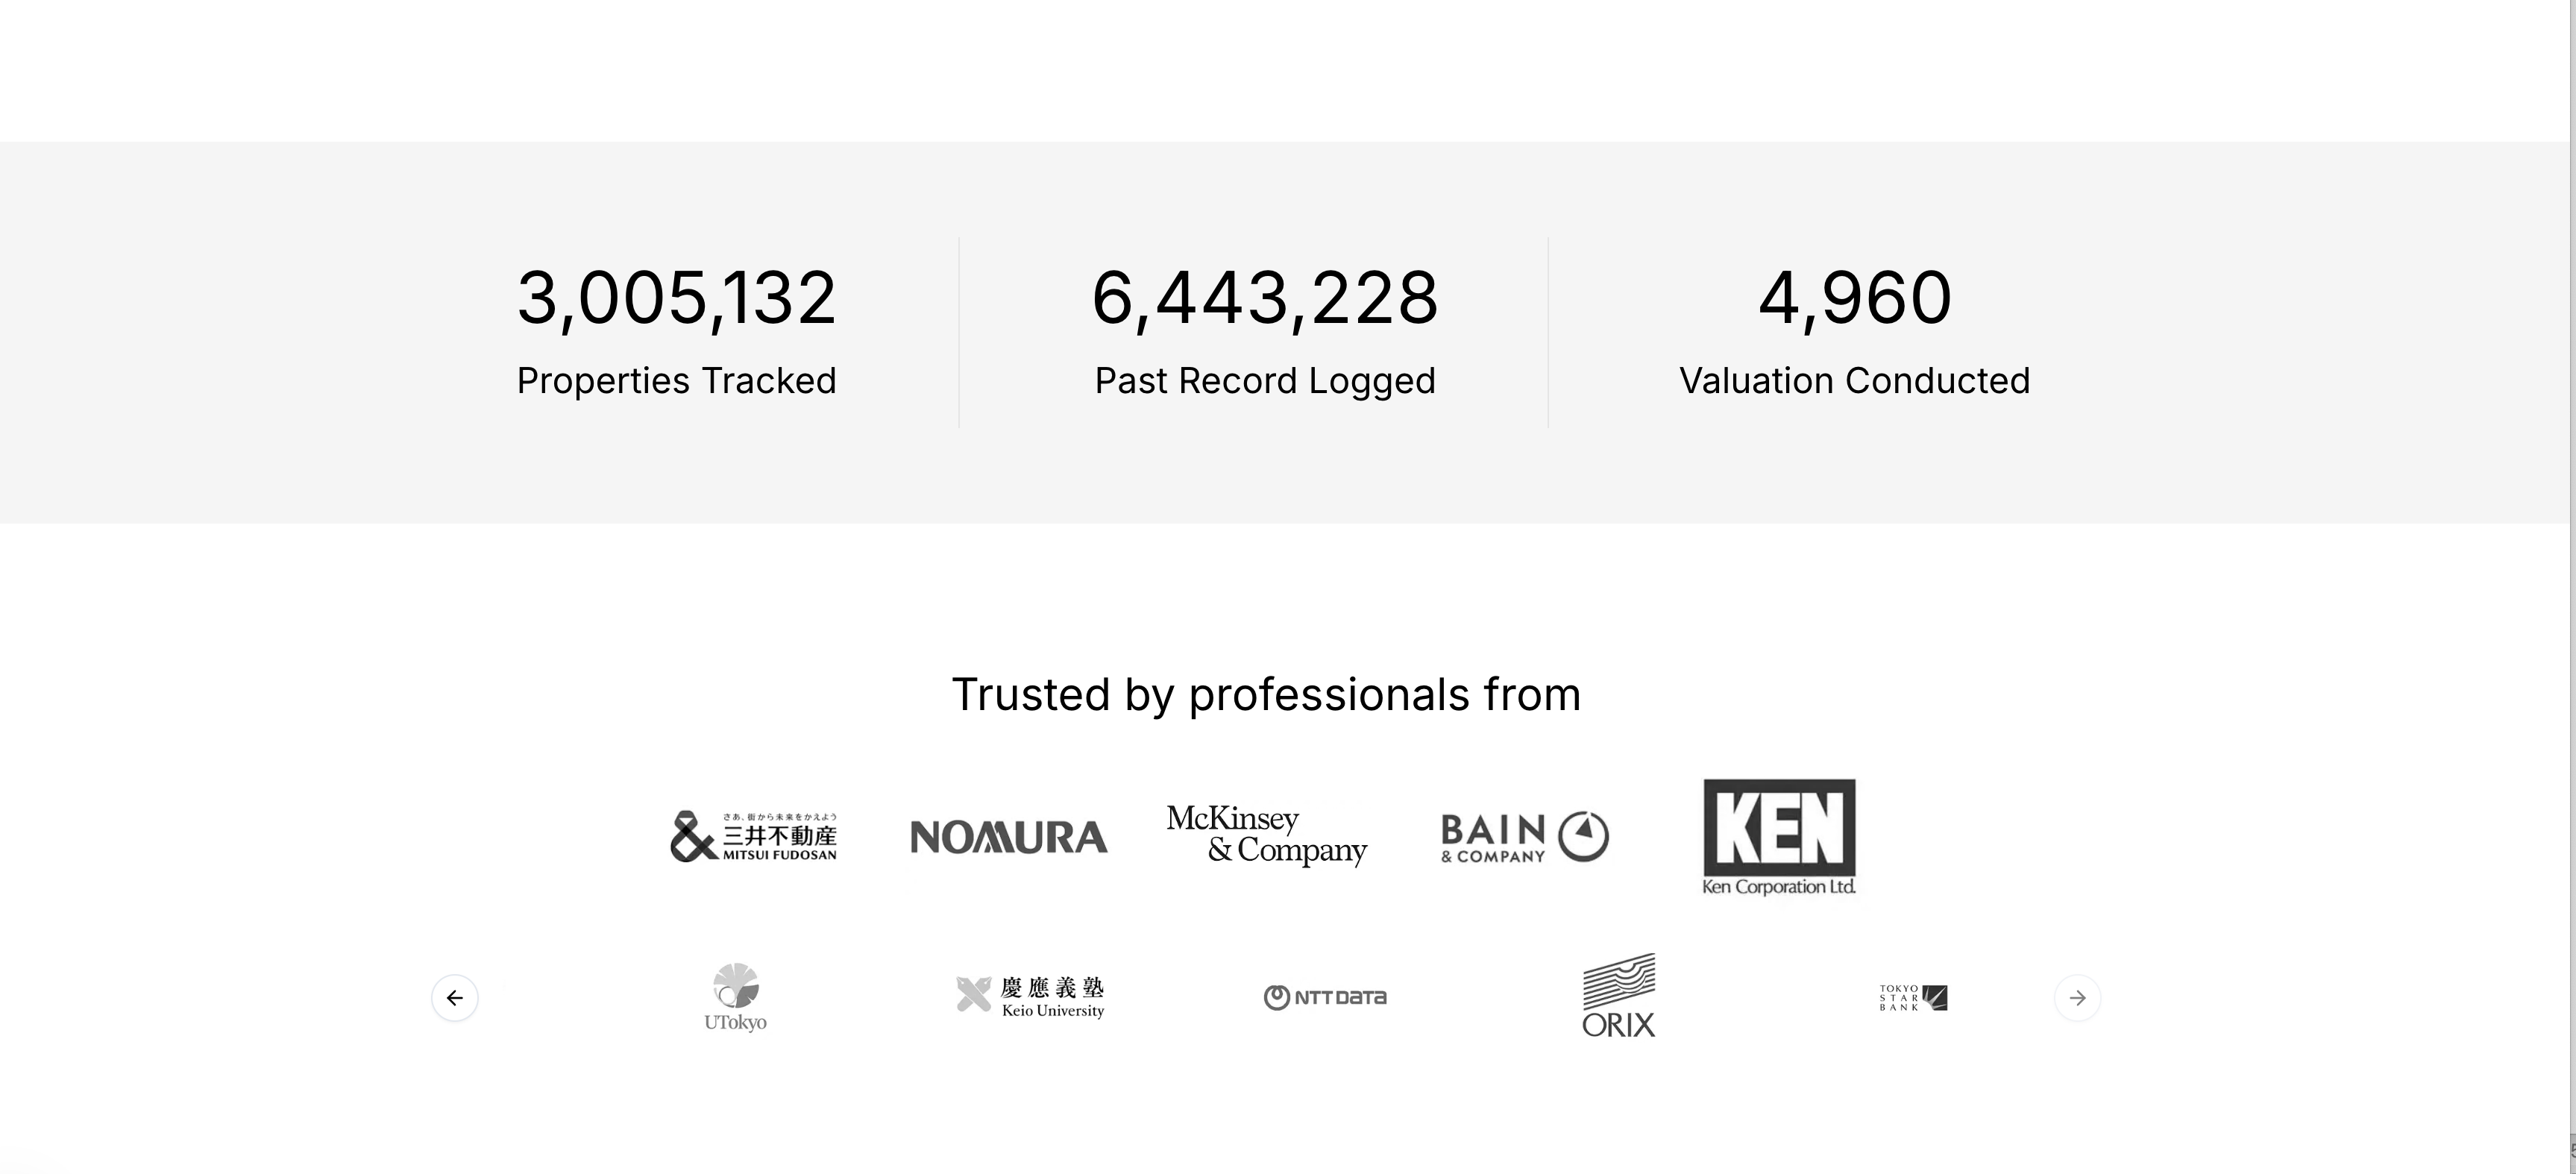Screen dimensions: 2576x1174
Task: Select the Nomura logo
Action: tap(1008, 837)
